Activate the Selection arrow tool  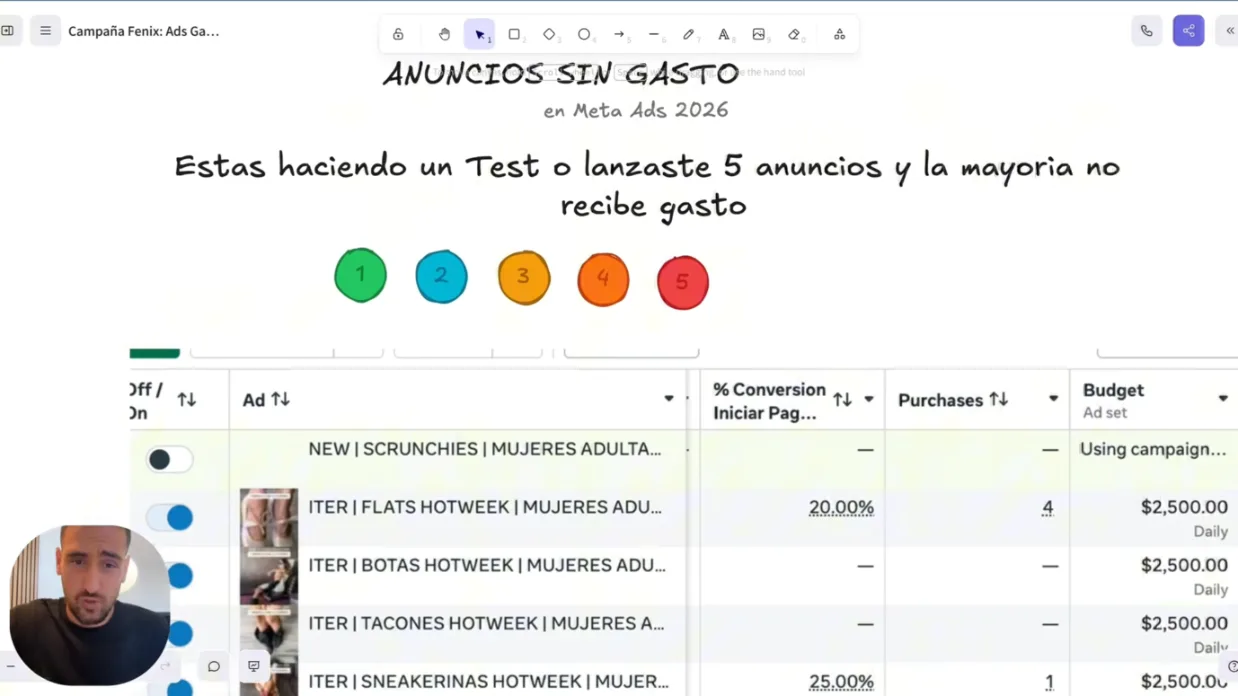pyautogui.click(x=479, y=34)
